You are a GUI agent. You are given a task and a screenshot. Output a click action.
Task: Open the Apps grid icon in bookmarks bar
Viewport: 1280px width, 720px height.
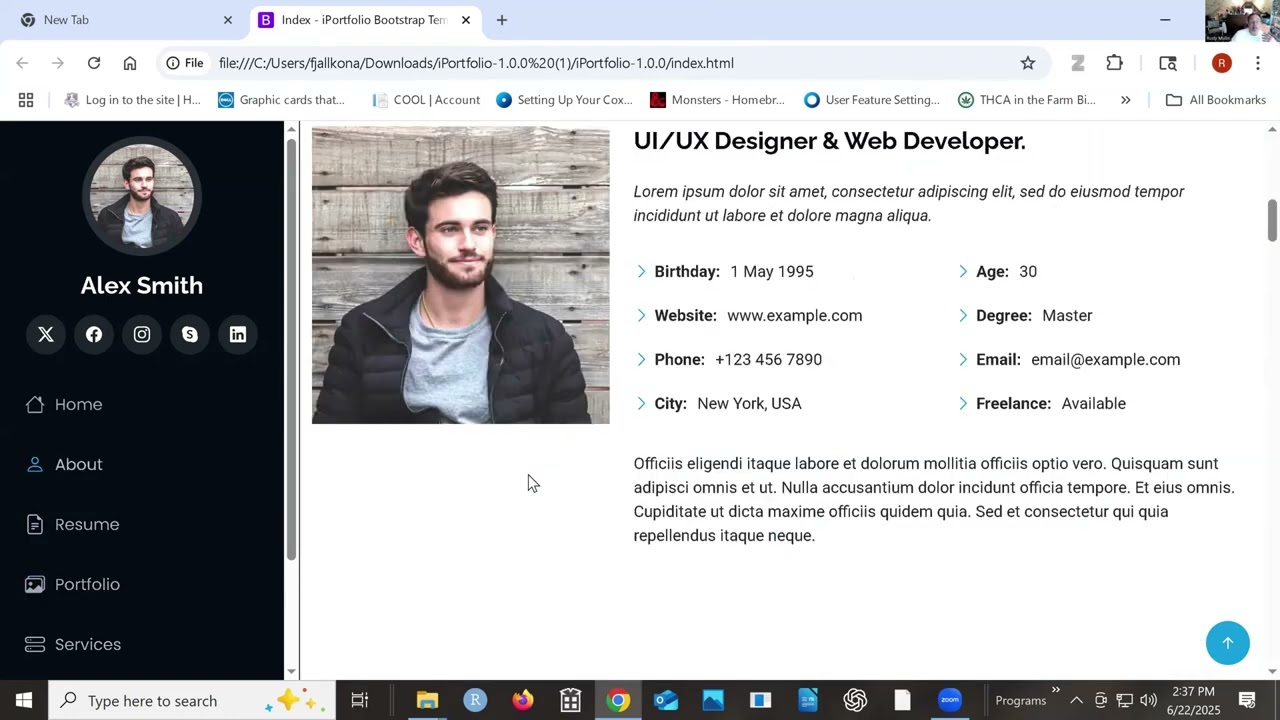pyautogui.click(x=26, y=100)
